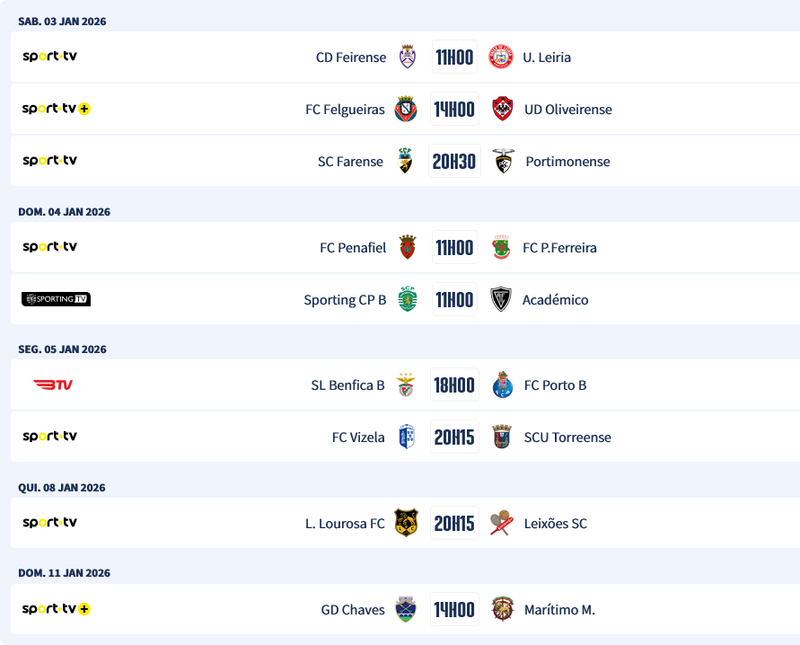Click the CD Feirense club crest
The height and width of the screenshot is (645, 800).
tap(407, 57)
